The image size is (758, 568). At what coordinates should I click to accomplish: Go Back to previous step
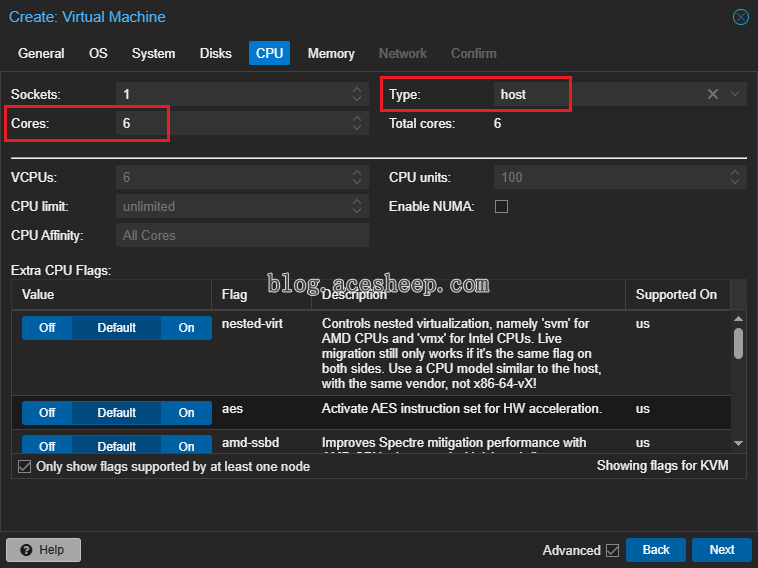click(x=656, y=550)
